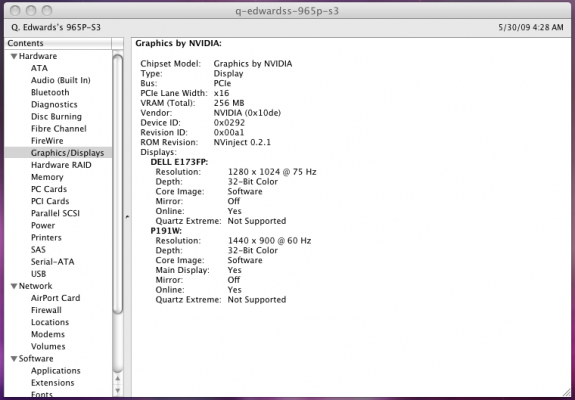
Task: Open Modems under Network
Action: pos(48,334)
